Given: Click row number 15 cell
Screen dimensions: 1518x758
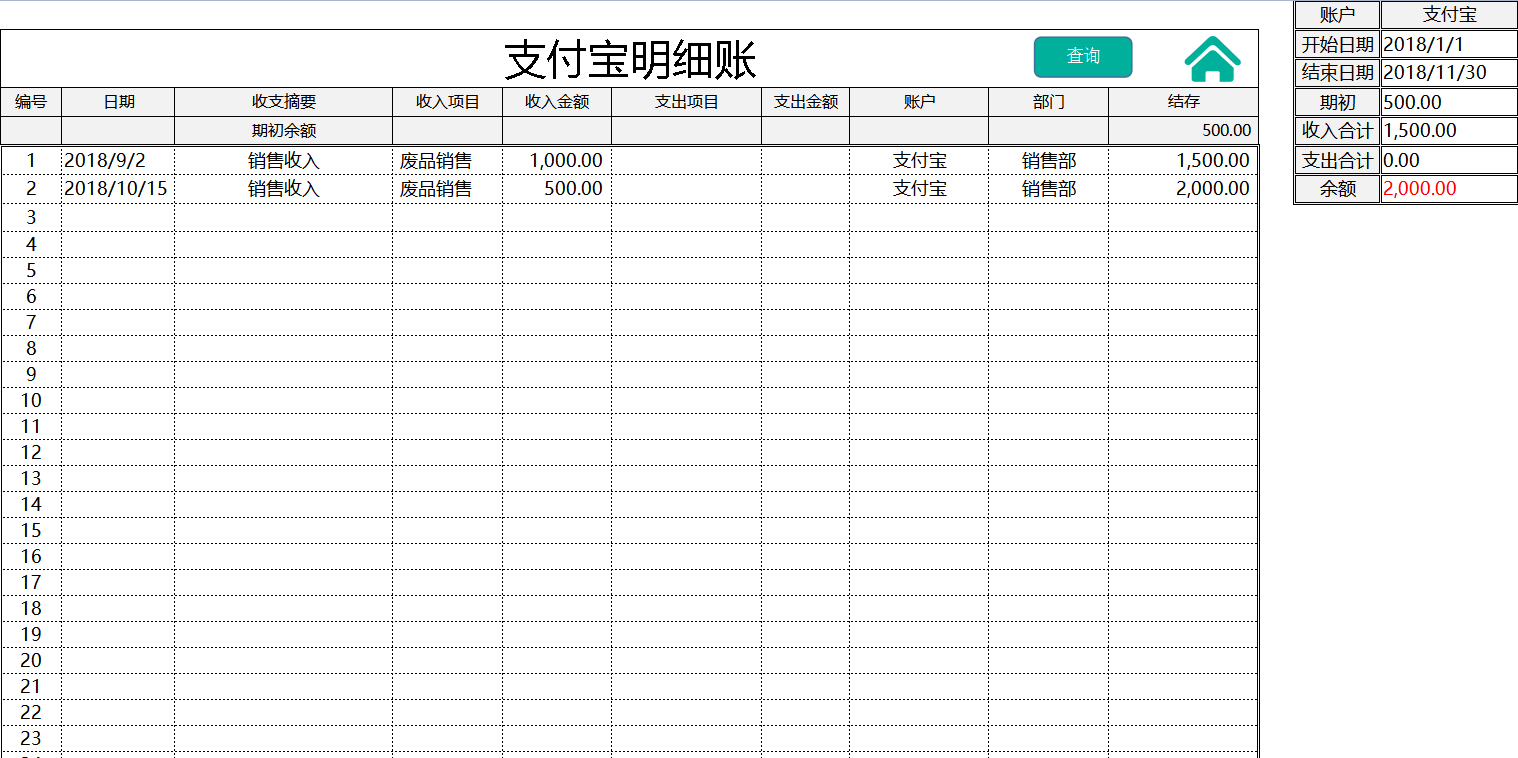Looking at the screenshot, I should click(x=31, y=530).
